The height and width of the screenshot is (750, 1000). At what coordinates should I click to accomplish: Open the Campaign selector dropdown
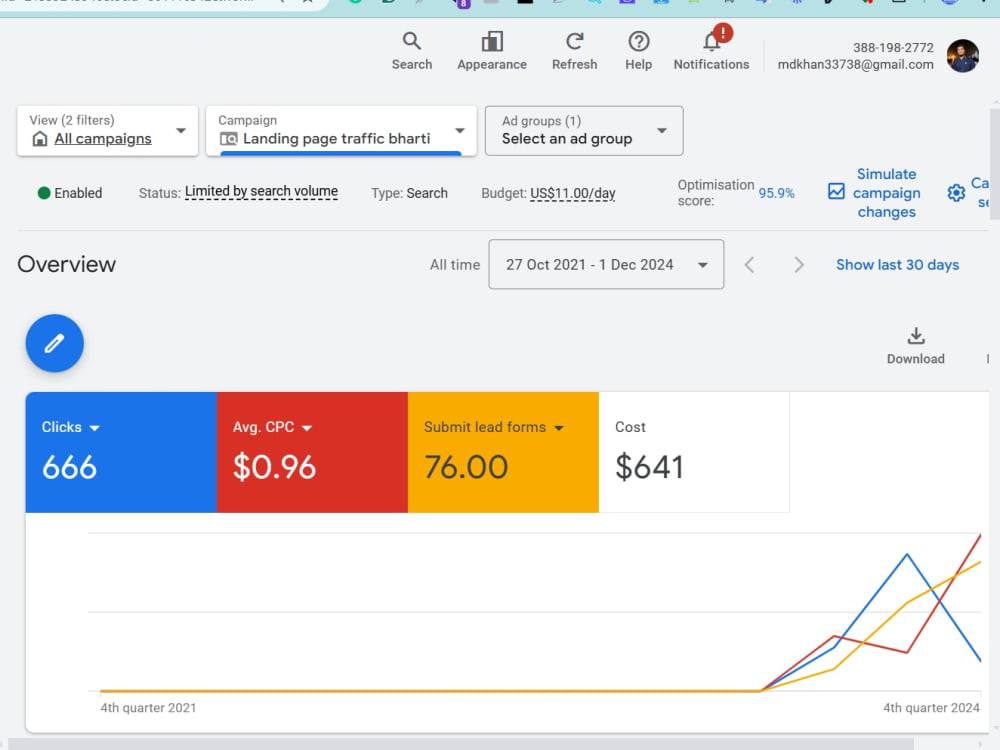pos(341,131)
